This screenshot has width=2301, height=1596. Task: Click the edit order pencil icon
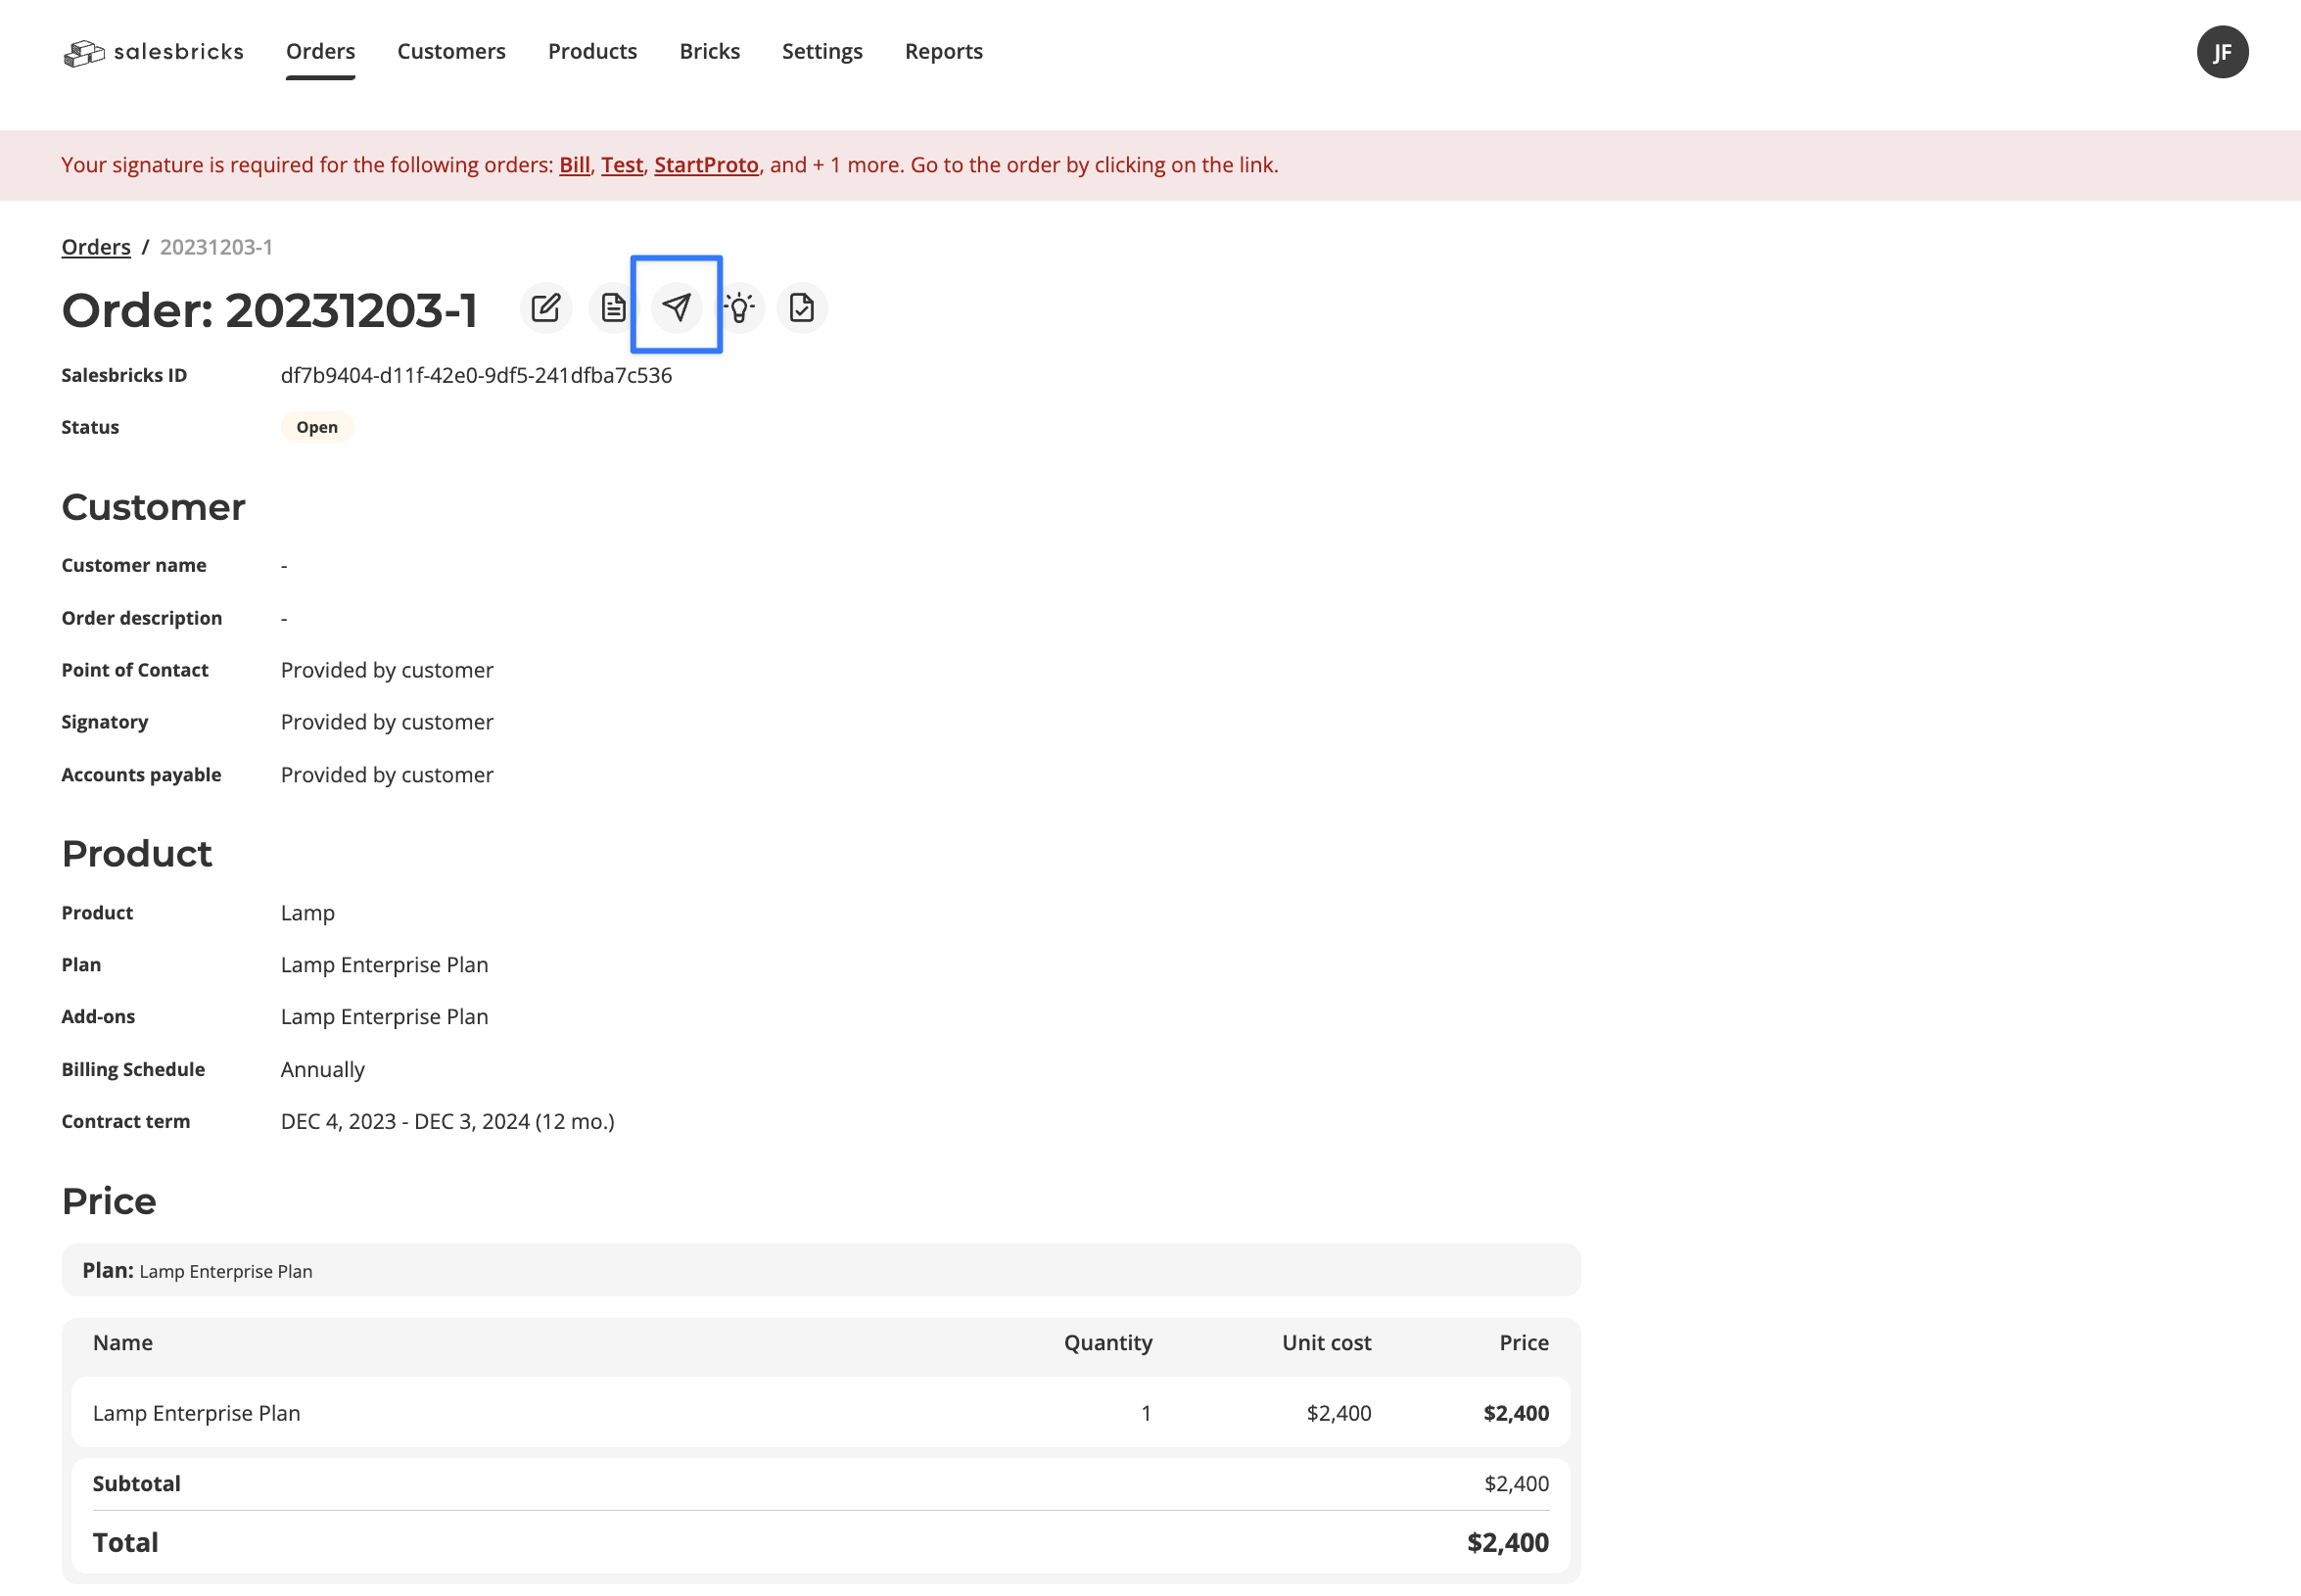pos(546,307)
